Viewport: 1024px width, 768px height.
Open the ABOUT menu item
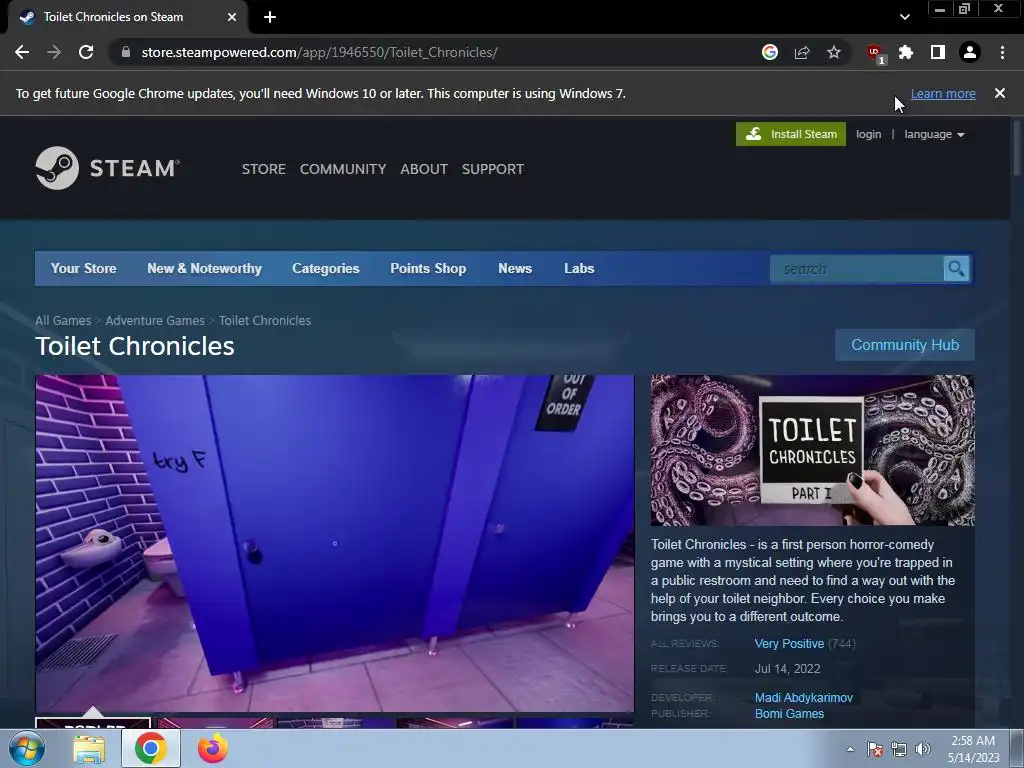point(424,169)
